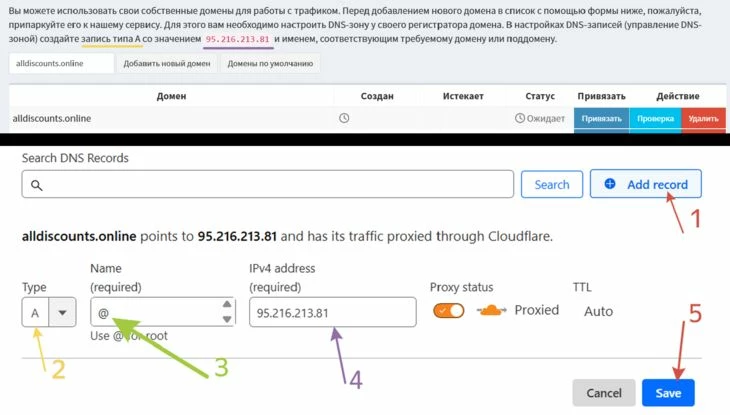Click the Добавить новый домен button
The image size is (730, 415).
(x=167, y=63)
